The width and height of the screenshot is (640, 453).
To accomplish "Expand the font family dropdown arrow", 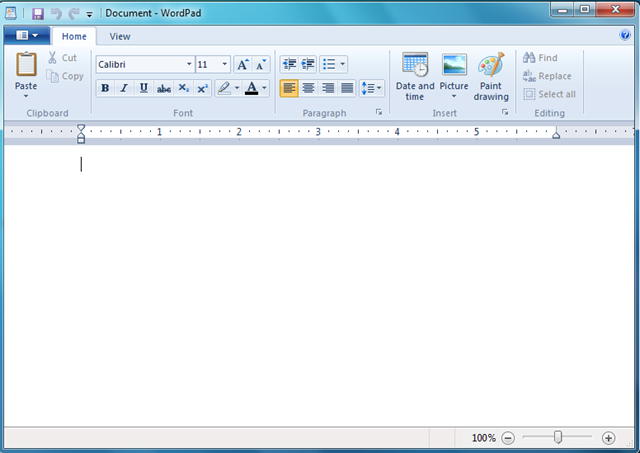I will click(189, 64).
